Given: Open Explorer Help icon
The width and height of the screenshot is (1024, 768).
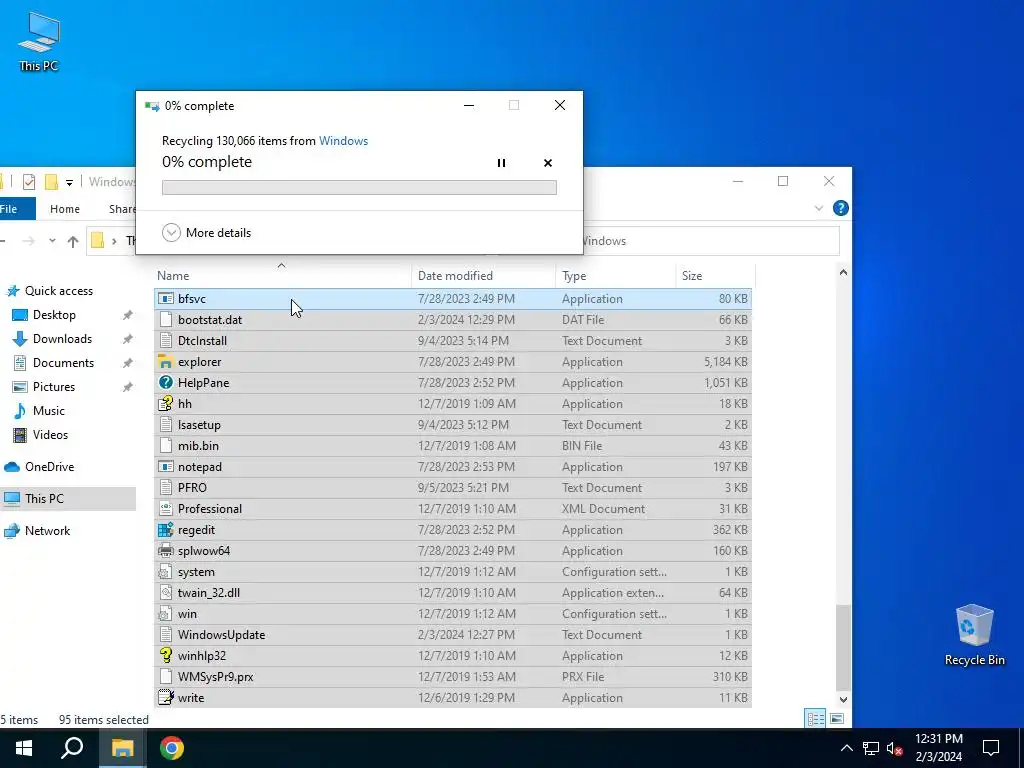Looking at the screenshot, I should tap(840, 208).
